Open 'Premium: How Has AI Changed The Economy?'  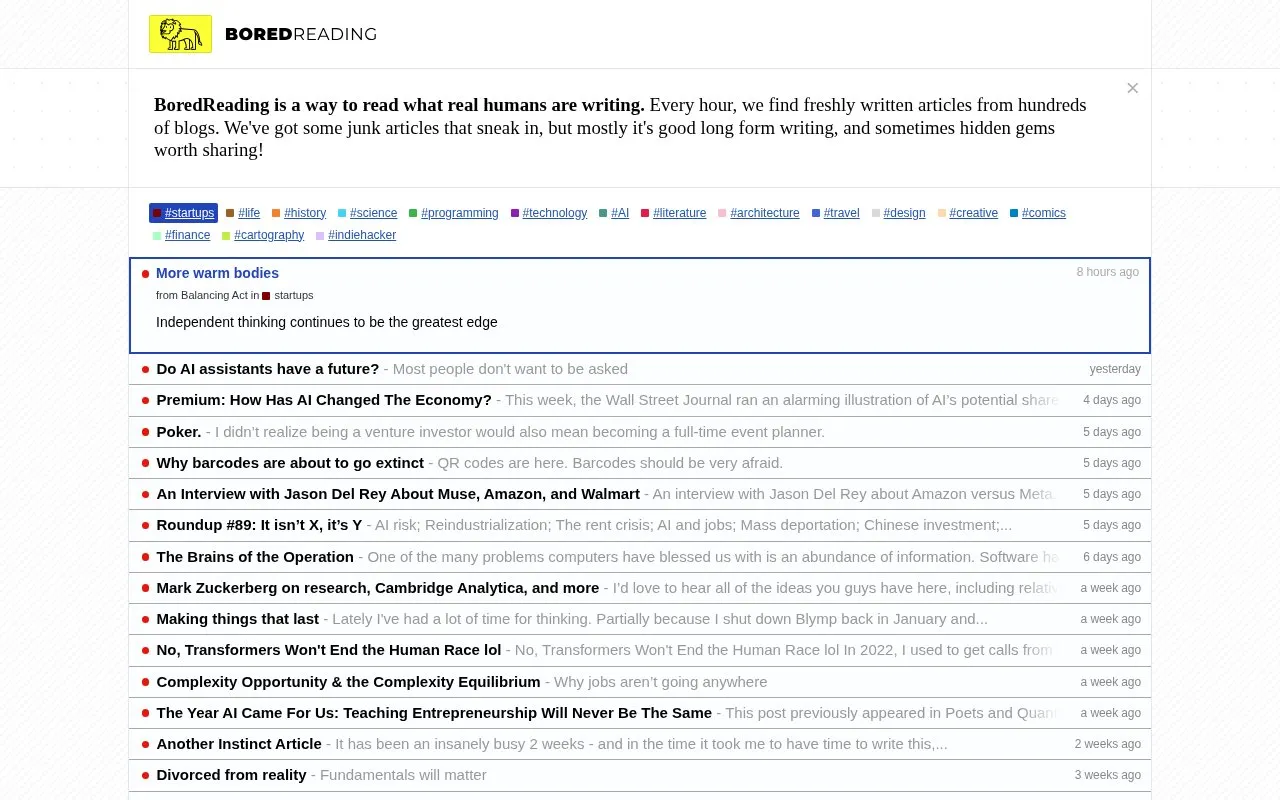[x=324, y=400]
